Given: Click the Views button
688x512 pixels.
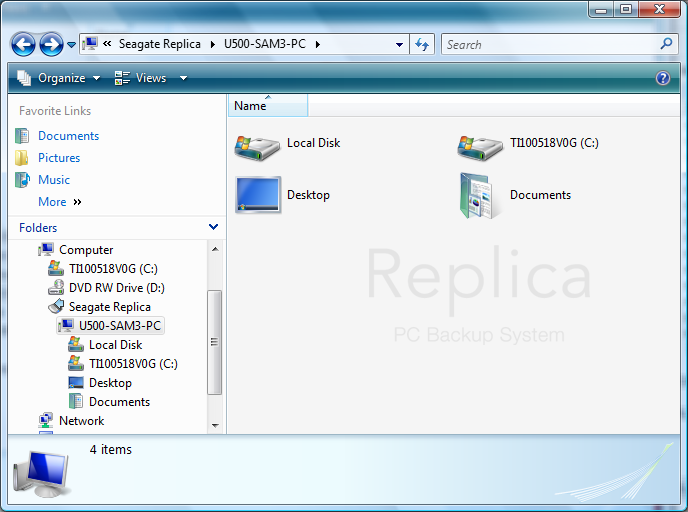Looking at the screenshot, I should click(141, 78).
